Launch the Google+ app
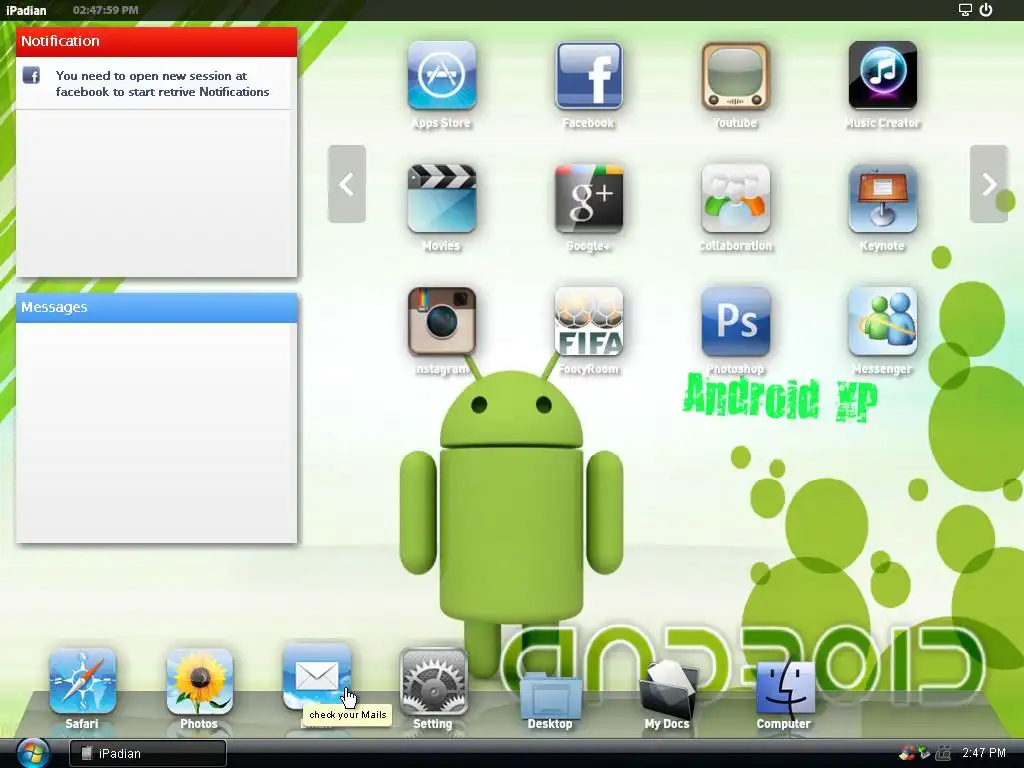This screenshot has height=768, width=1024. point(588,199)
